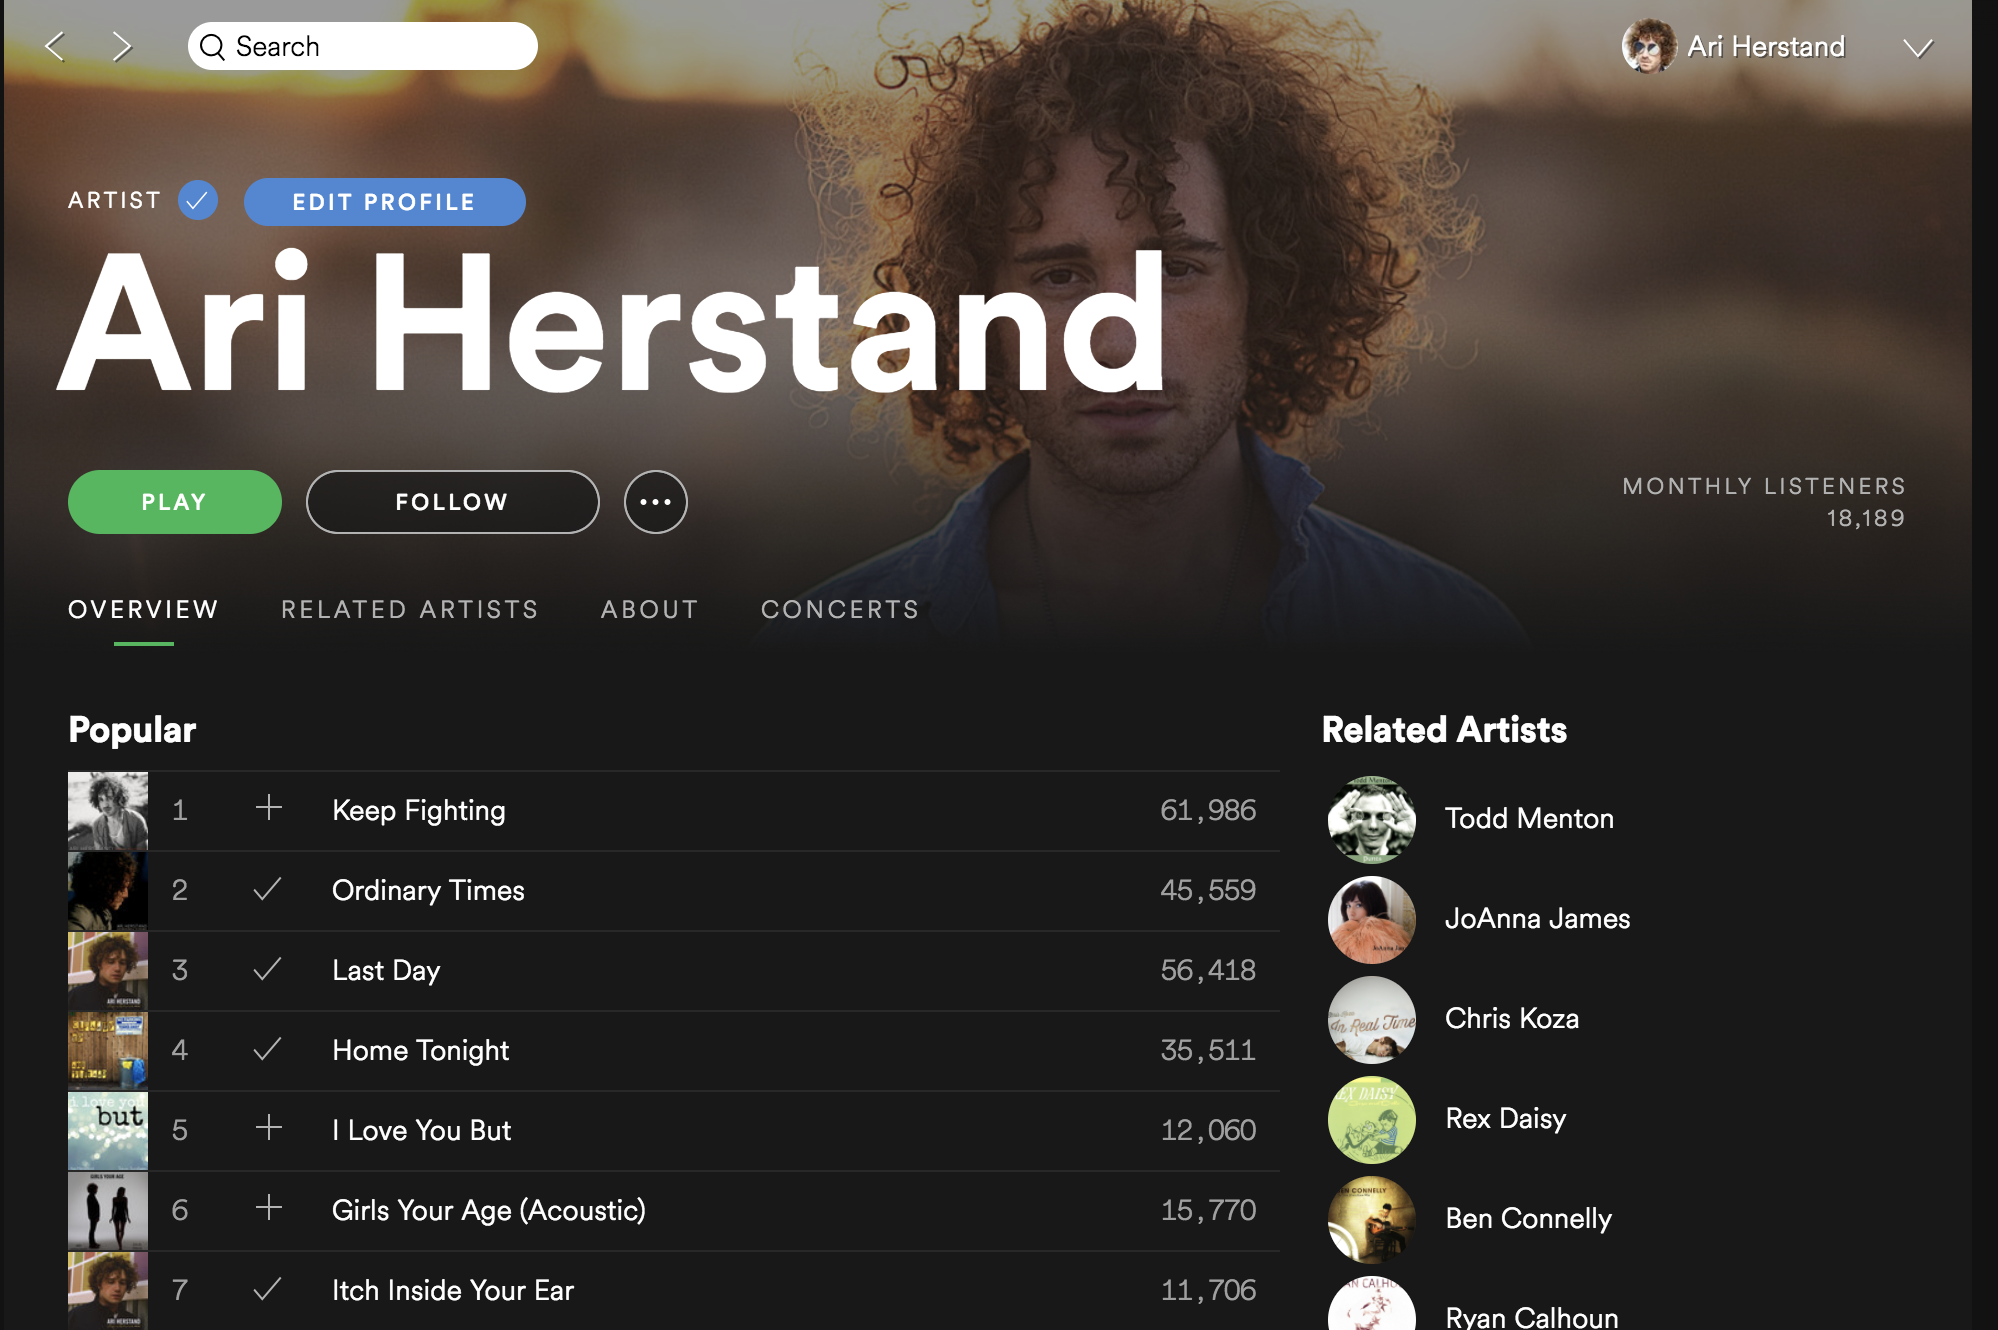Screen dimensions: 1998x1330
Task: Toggle saved state for Ordinary Times
Action: tap(267, 889)
